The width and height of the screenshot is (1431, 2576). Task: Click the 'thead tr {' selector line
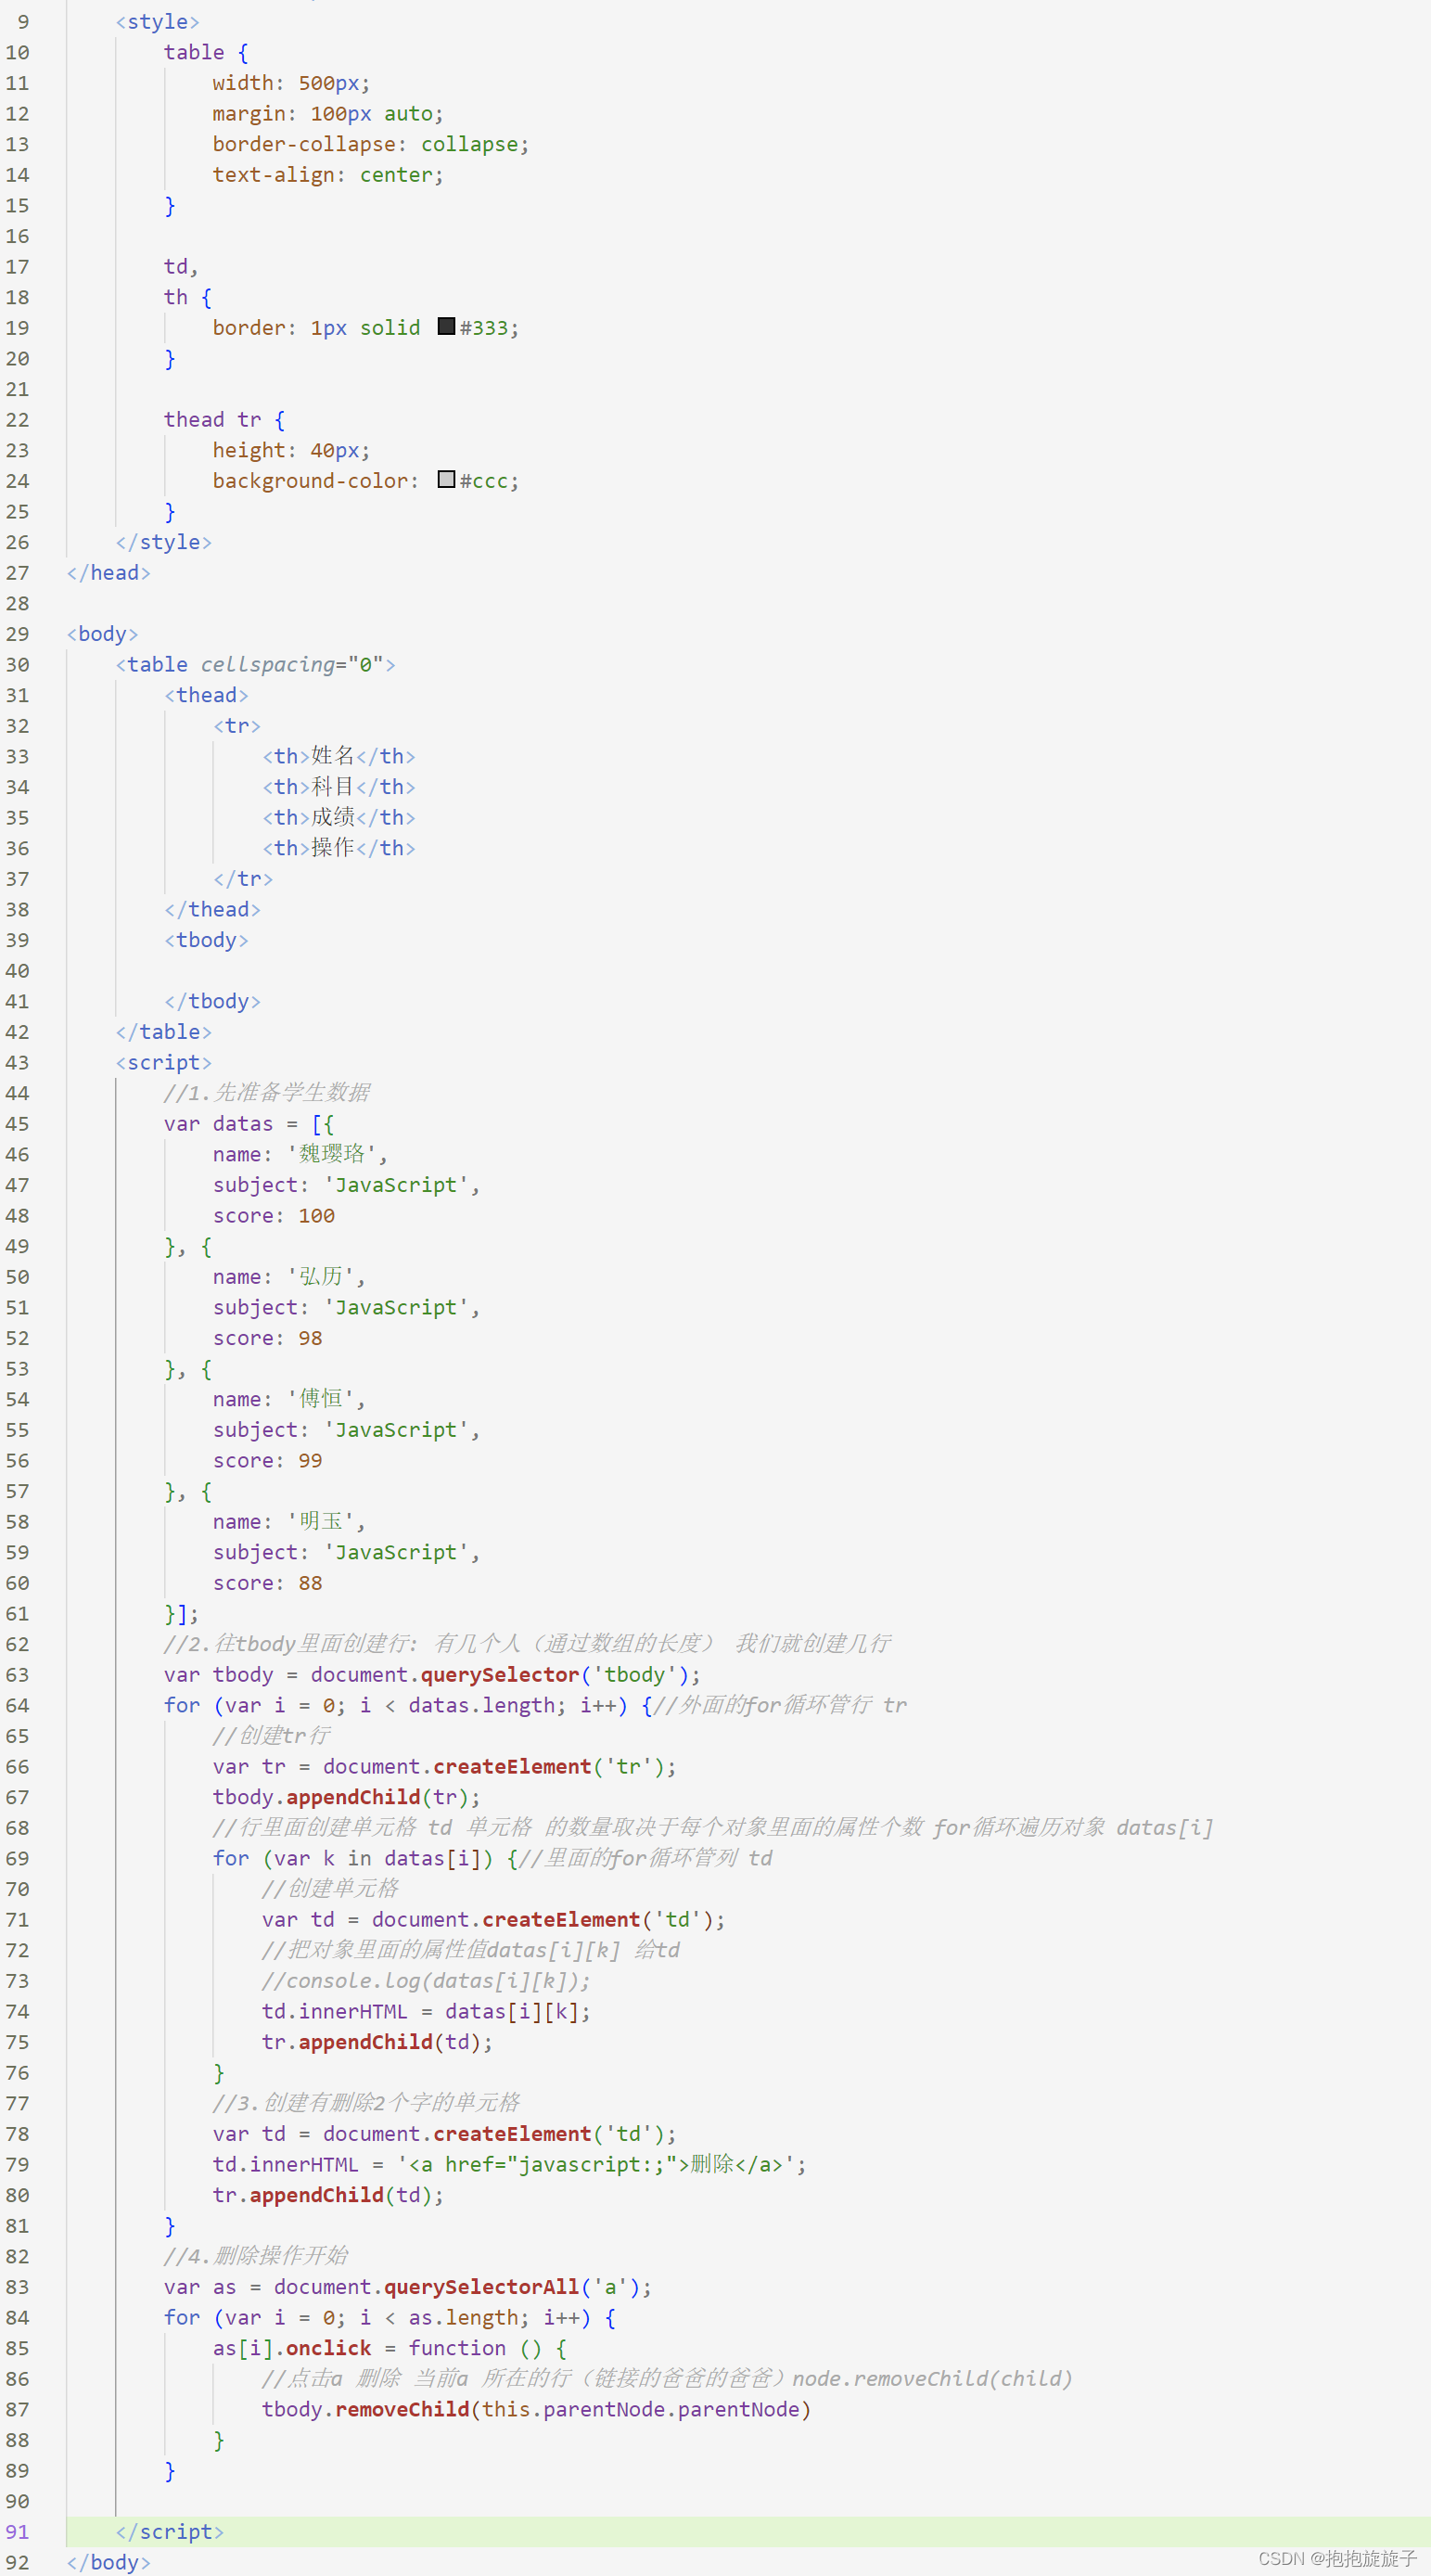pos(224,419)
